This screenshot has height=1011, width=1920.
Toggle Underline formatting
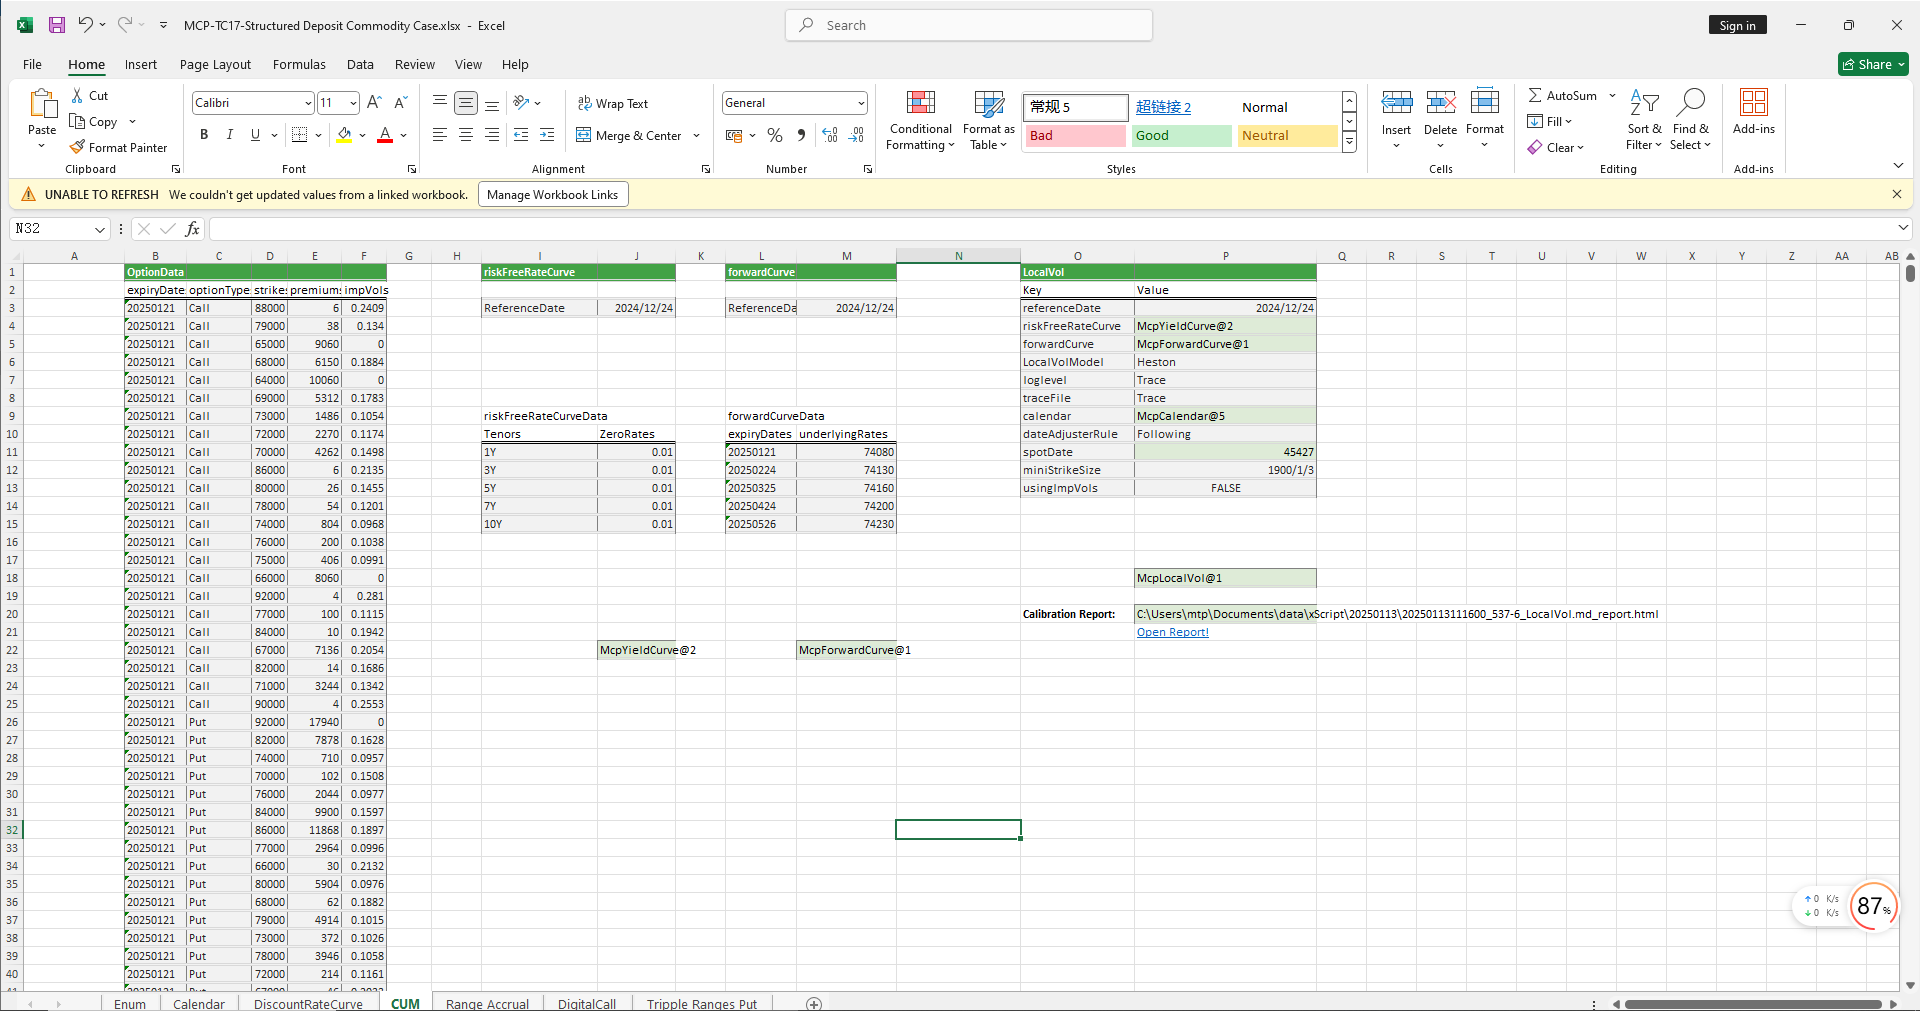[255, 135]
